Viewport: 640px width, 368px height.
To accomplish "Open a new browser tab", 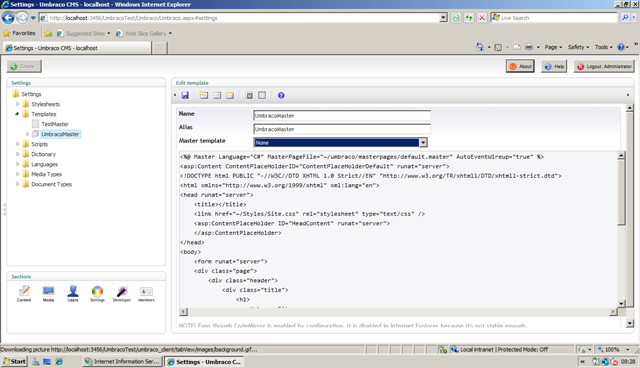I will coord(160,48).
